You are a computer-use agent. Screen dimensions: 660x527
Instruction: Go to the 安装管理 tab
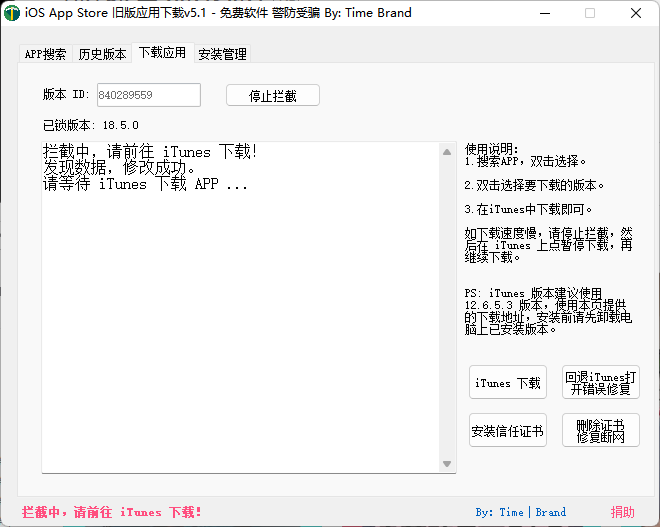coord(222,54)
